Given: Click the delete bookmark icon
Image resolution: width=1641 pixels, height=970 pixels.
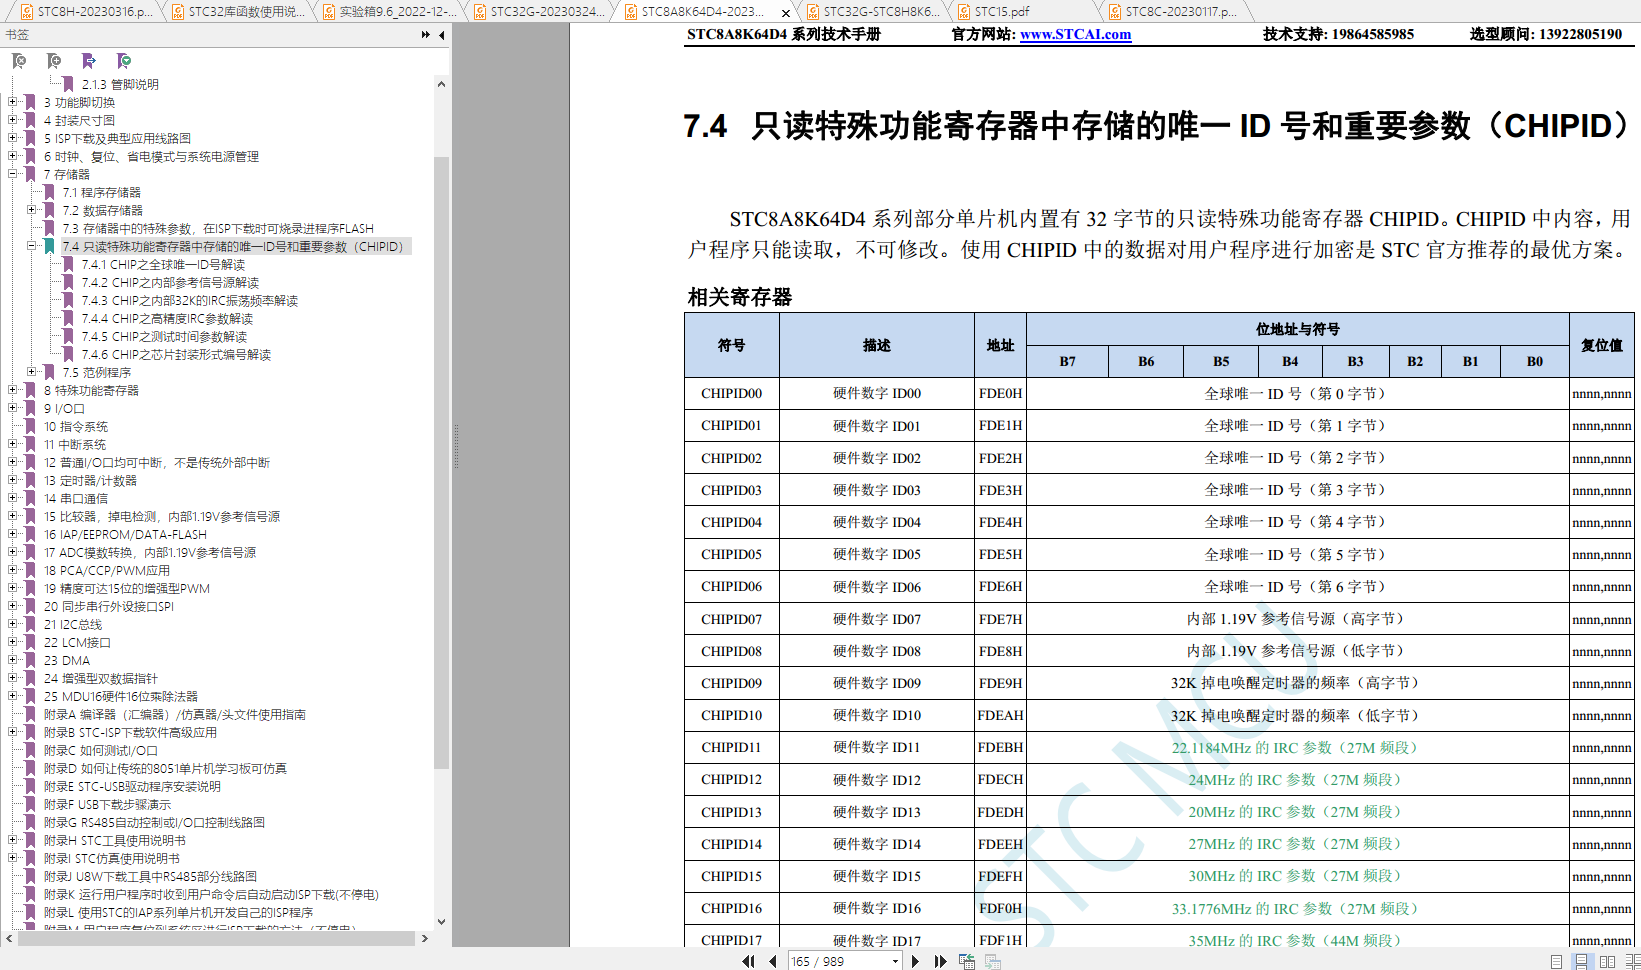Looking at the screenshot, I should [x=19, y=61].
